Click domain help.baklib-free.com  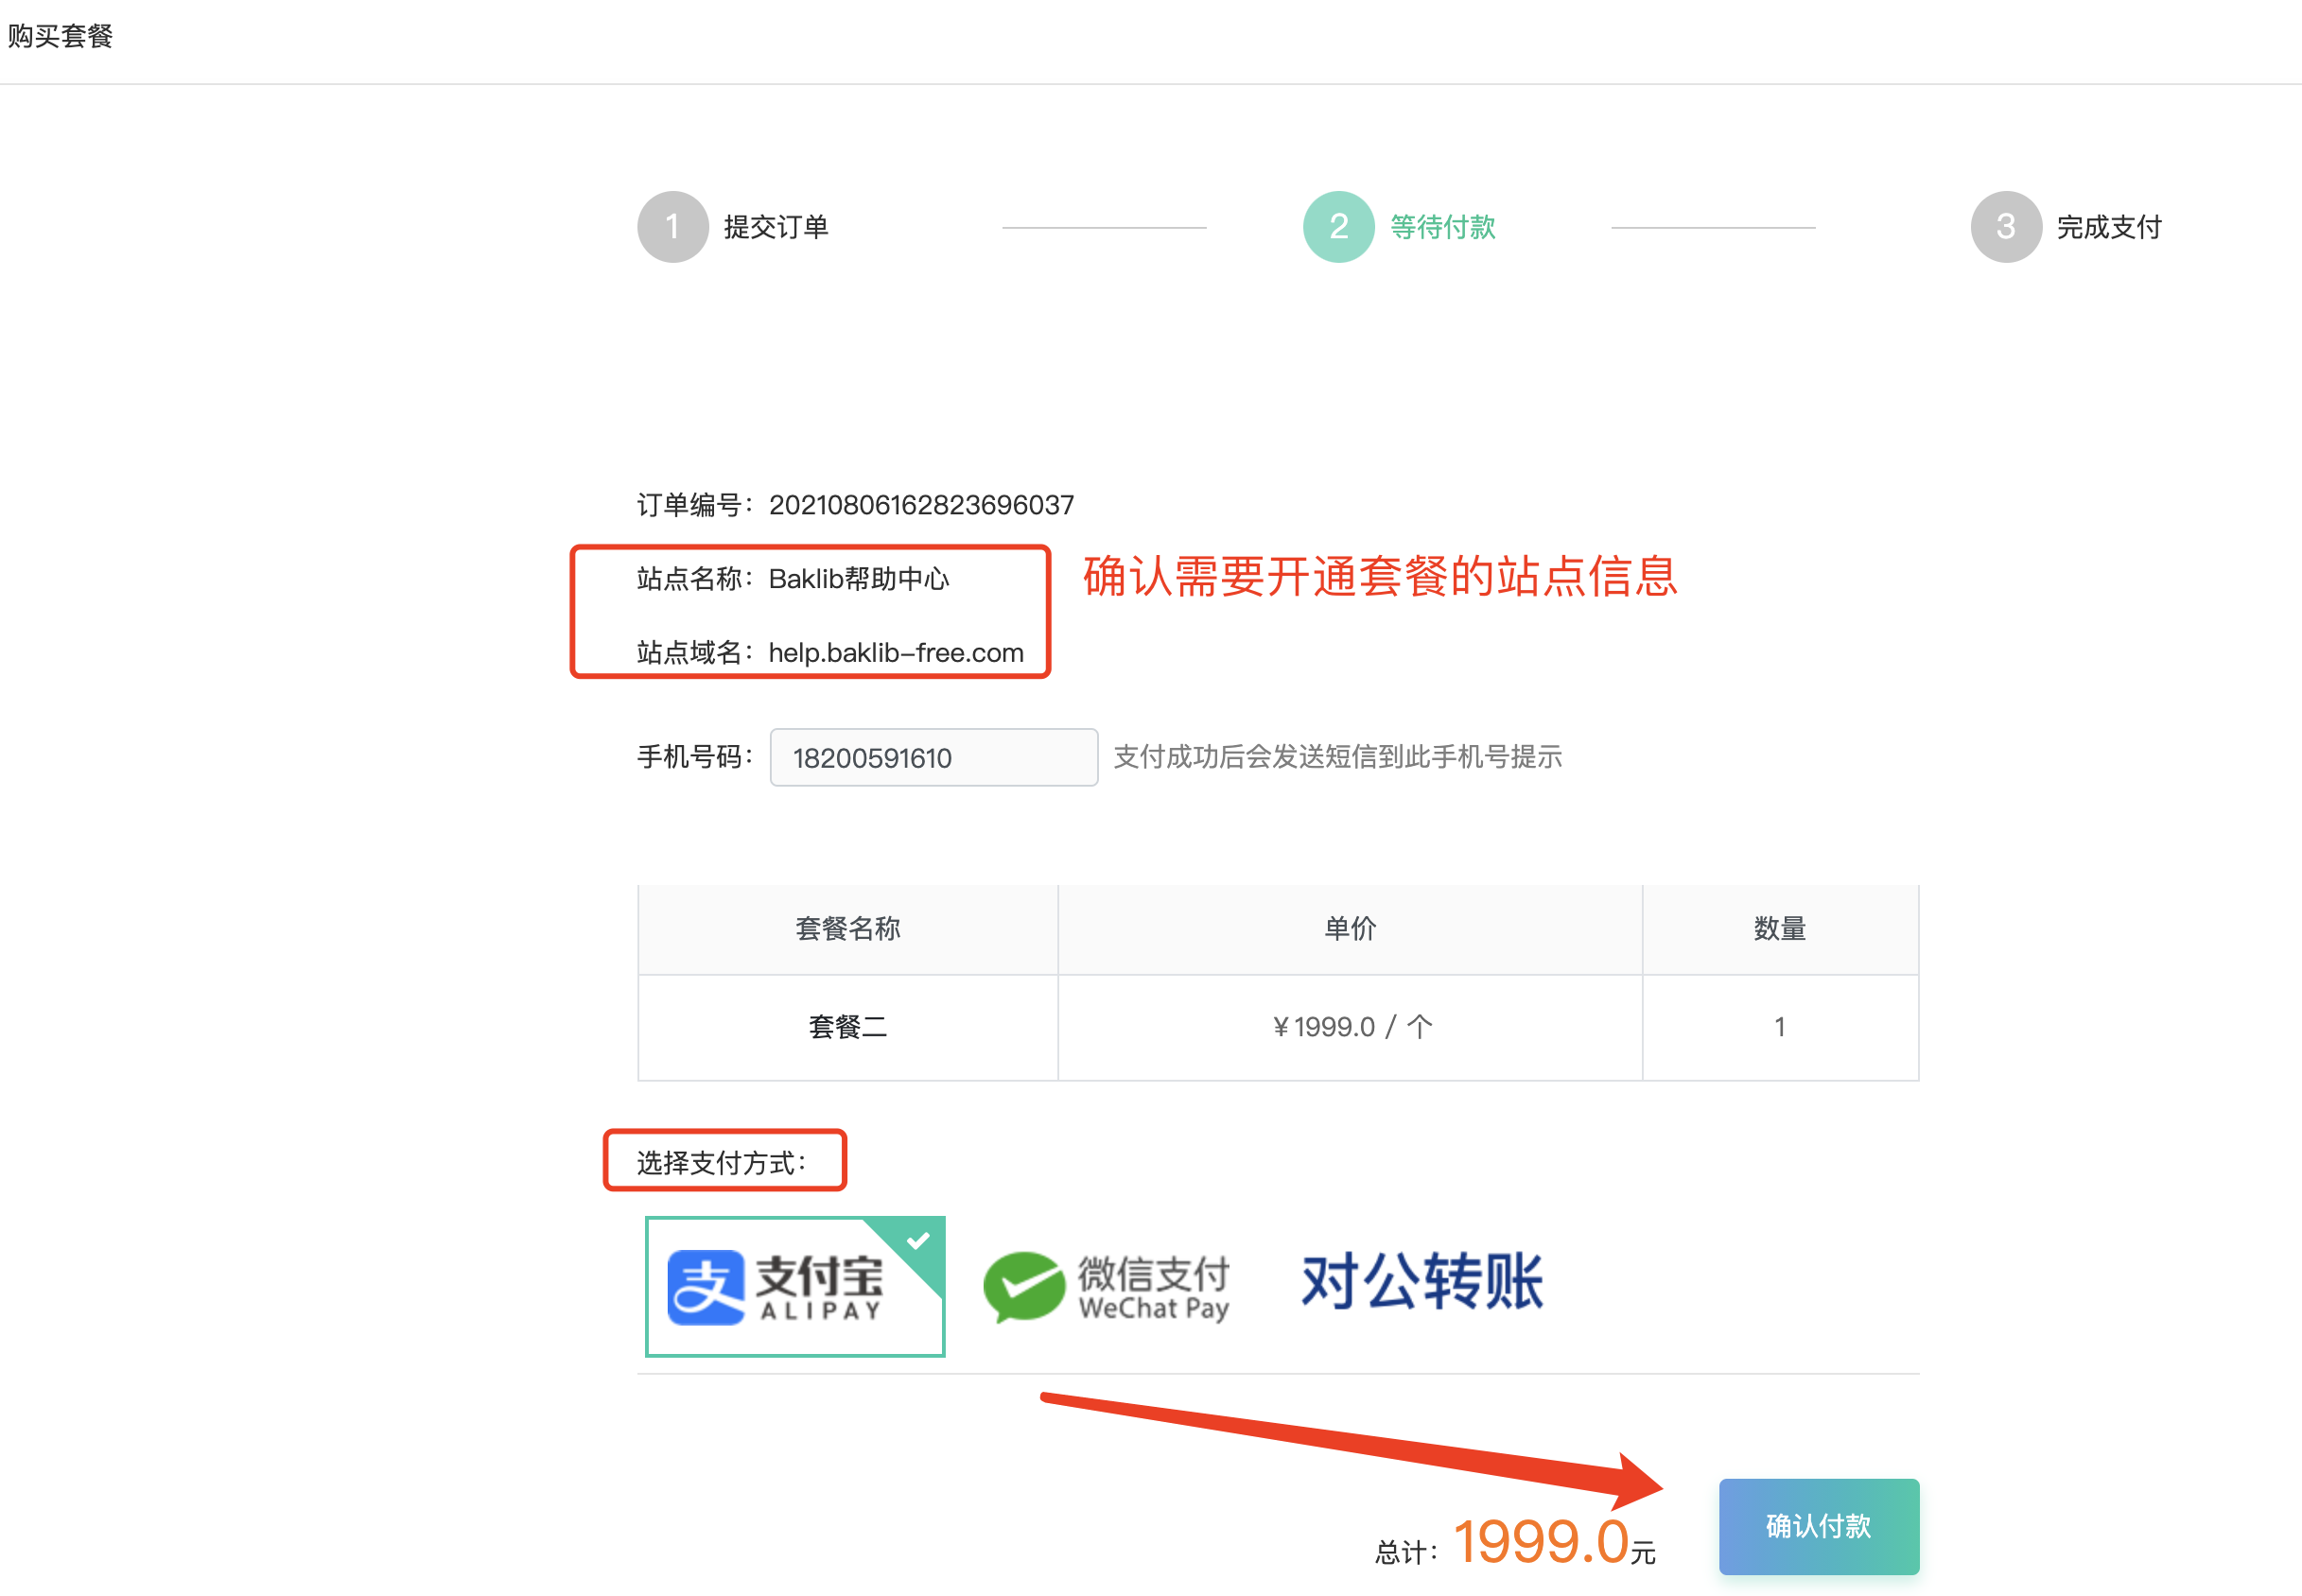[x=896, y=653]
